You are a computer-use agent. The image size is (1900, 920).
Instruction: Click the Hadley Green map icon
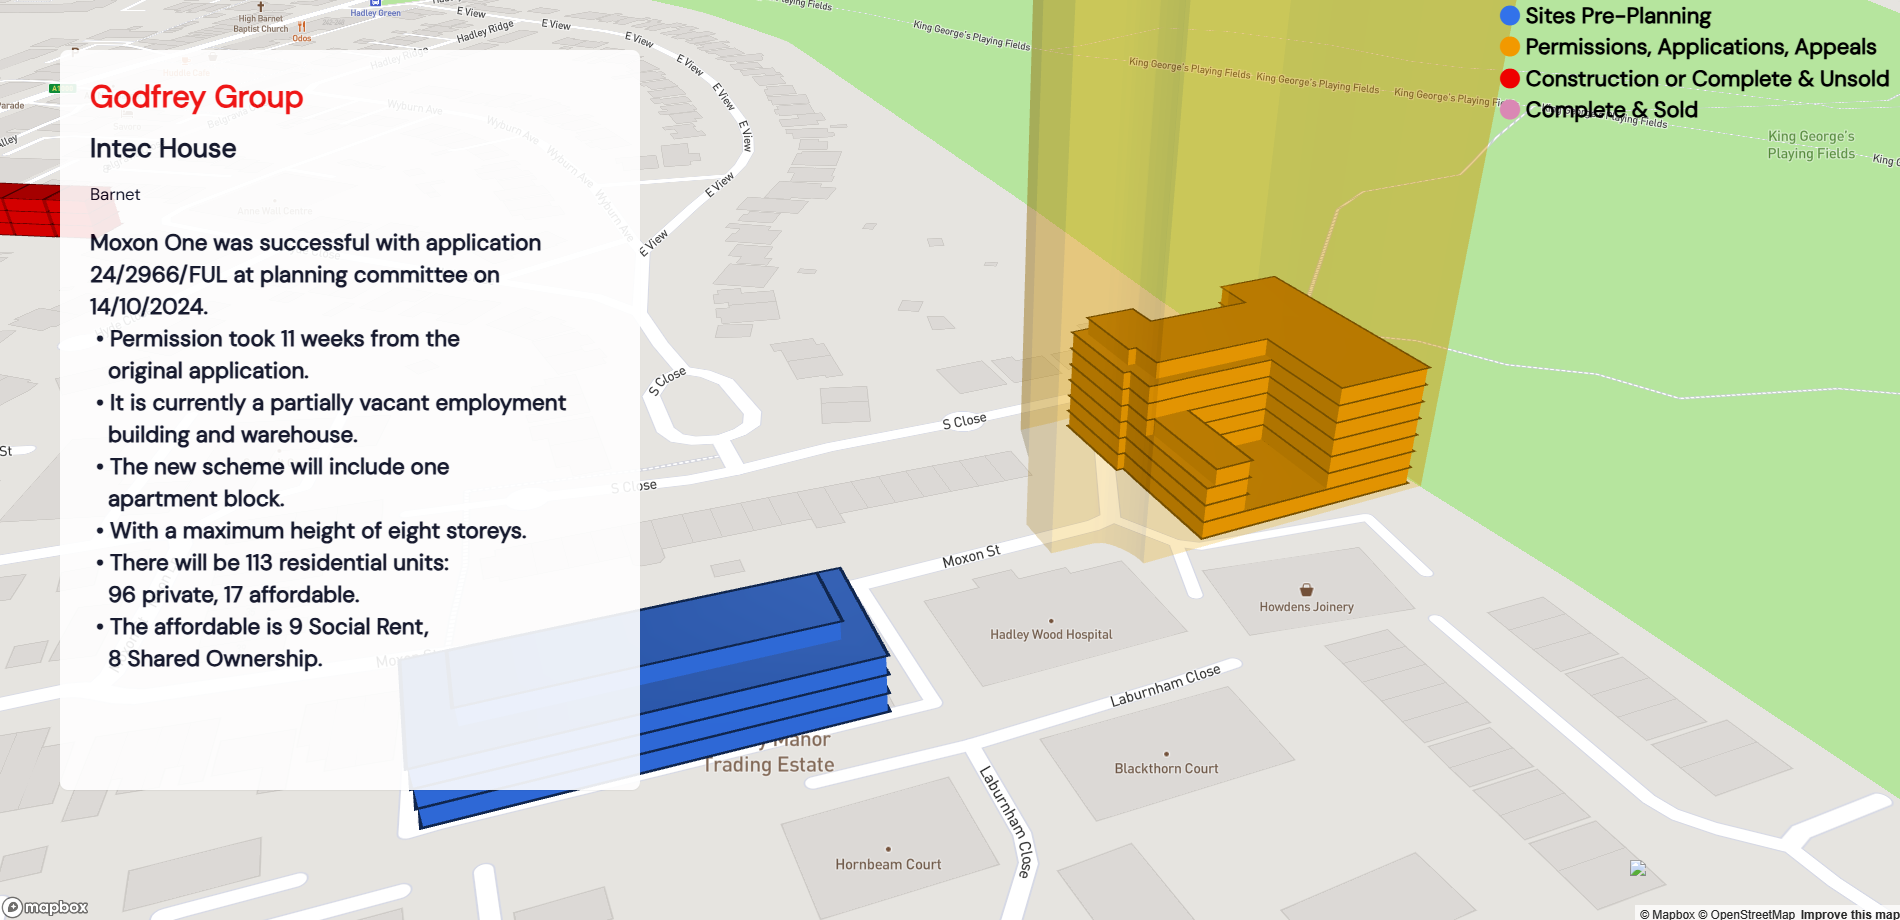(x=375, y=3)
